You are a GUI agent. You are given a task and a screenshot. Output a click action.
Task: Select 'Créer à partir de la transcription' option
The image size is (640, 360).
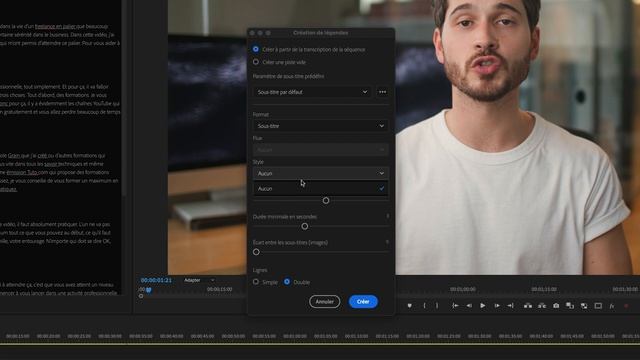tap(256, 49)
